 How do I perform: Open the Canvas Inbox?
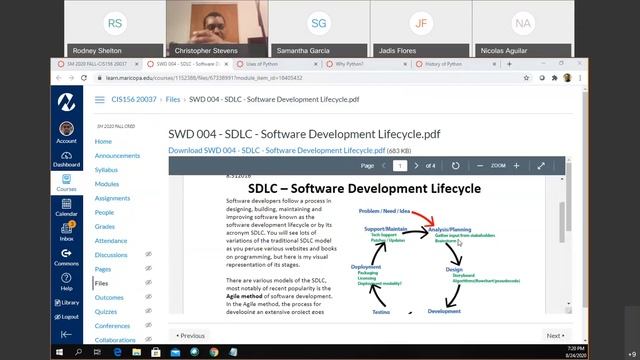click(66, 232)
